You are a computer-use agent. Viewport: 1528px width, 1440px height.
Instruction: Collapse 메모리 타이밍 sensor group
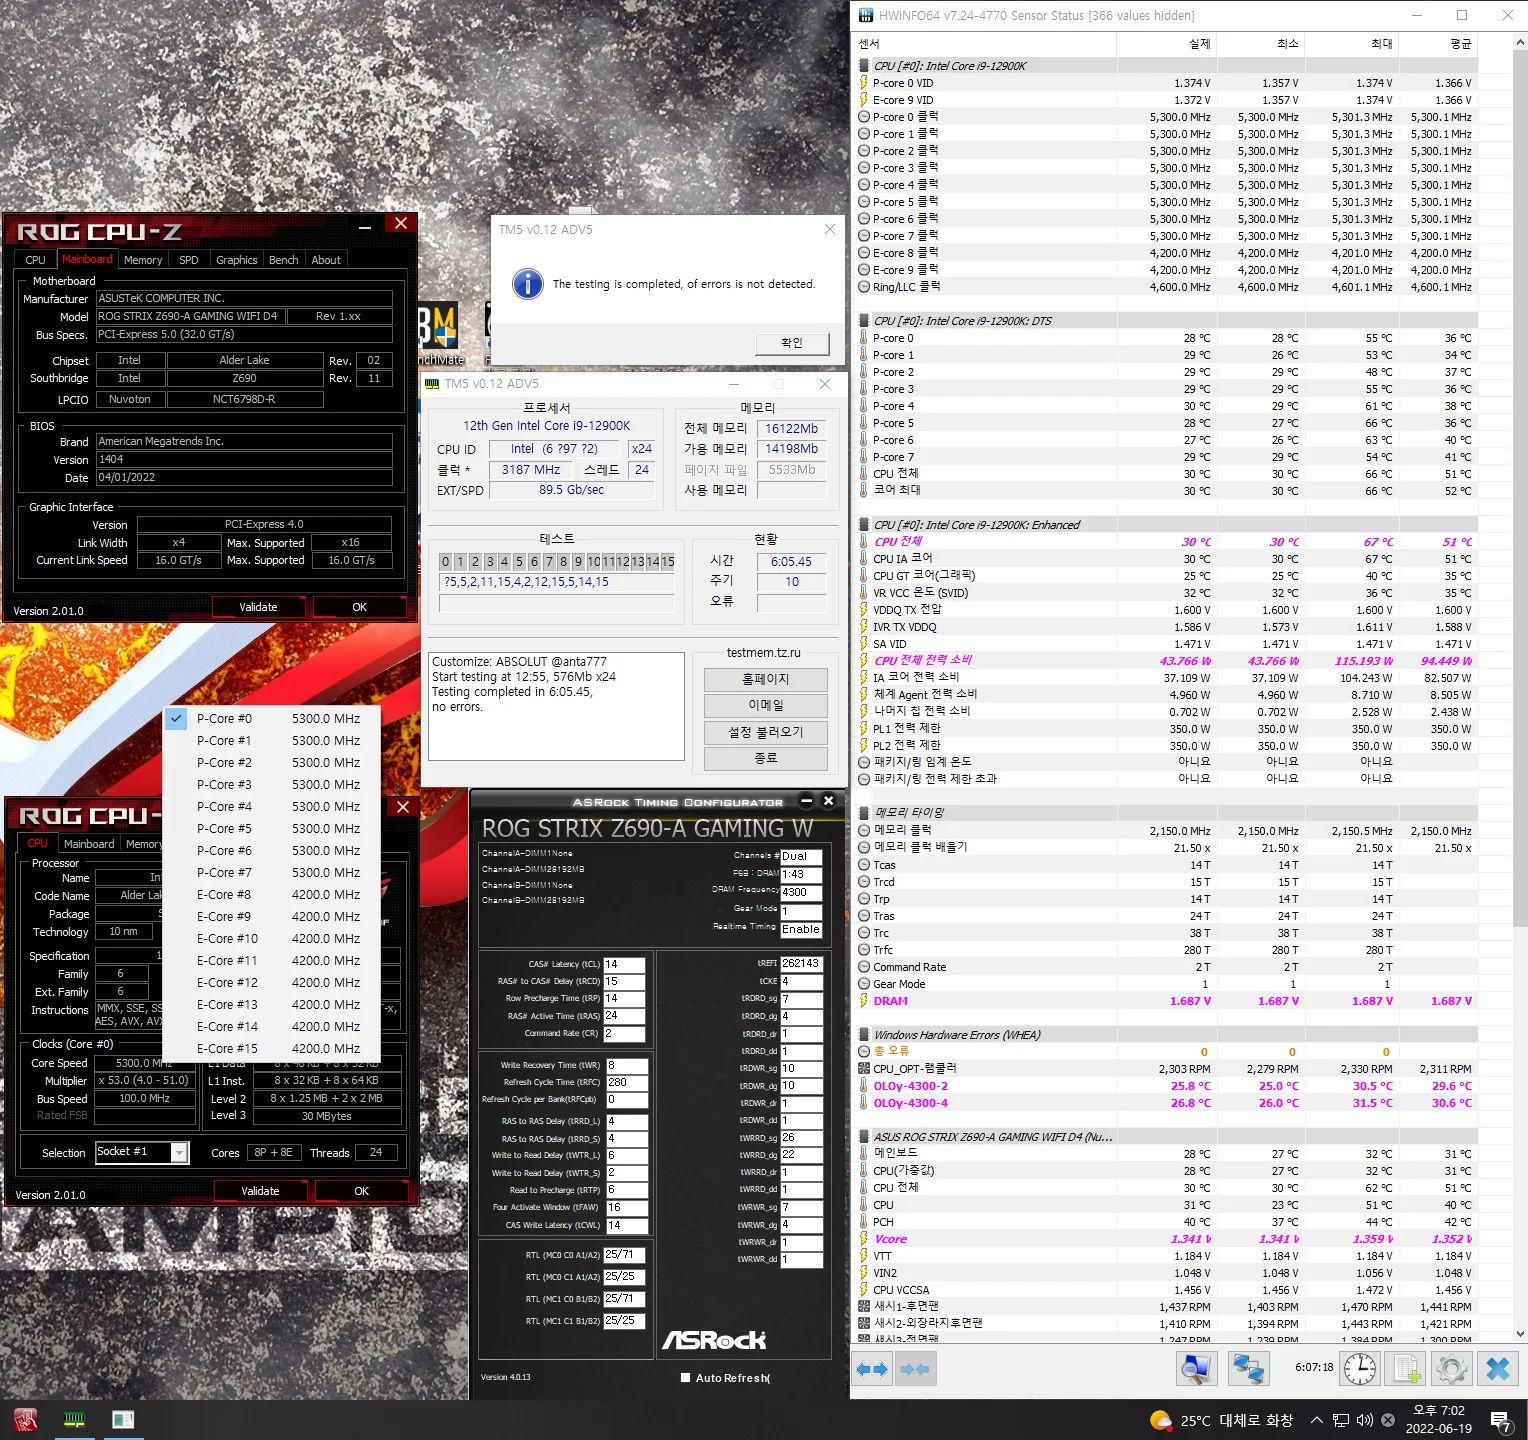coord(864,813)
